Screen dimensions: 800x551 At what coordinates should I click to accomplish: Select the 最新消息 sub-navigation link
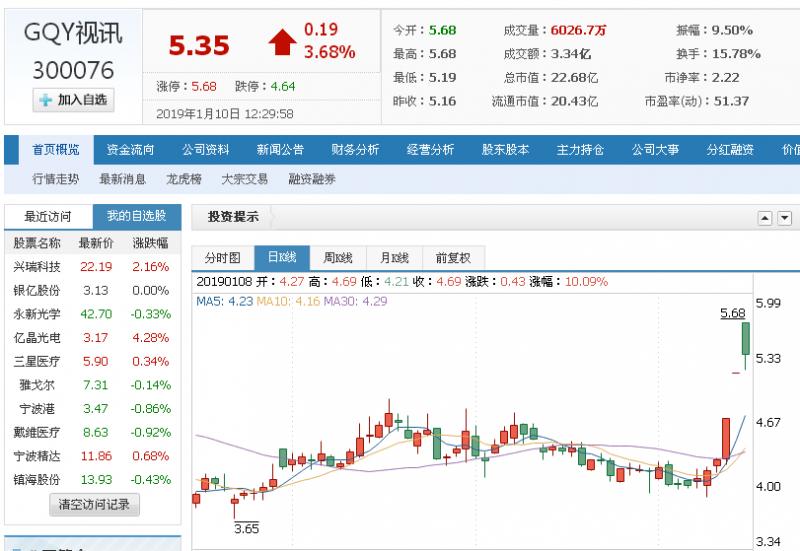click(x=122, y=179)
